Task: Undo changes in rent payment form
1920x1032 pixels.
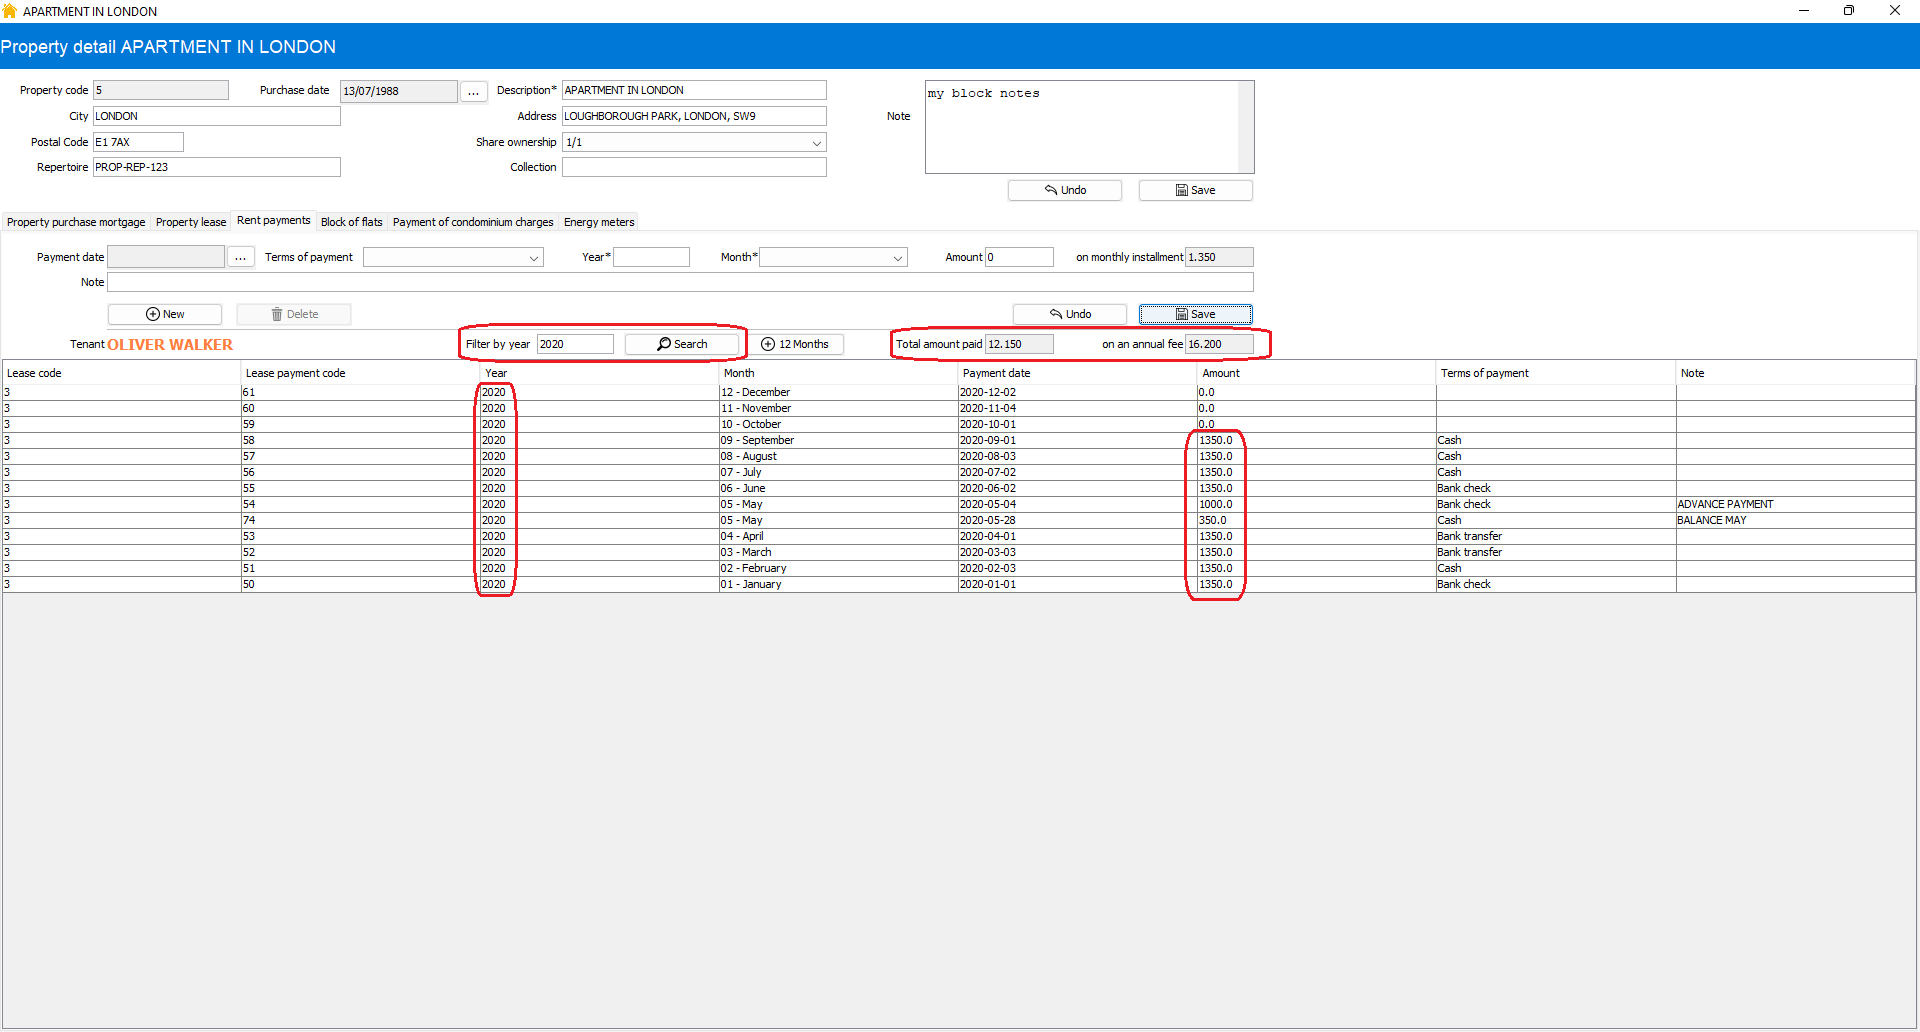Action: click(1069, 314)
